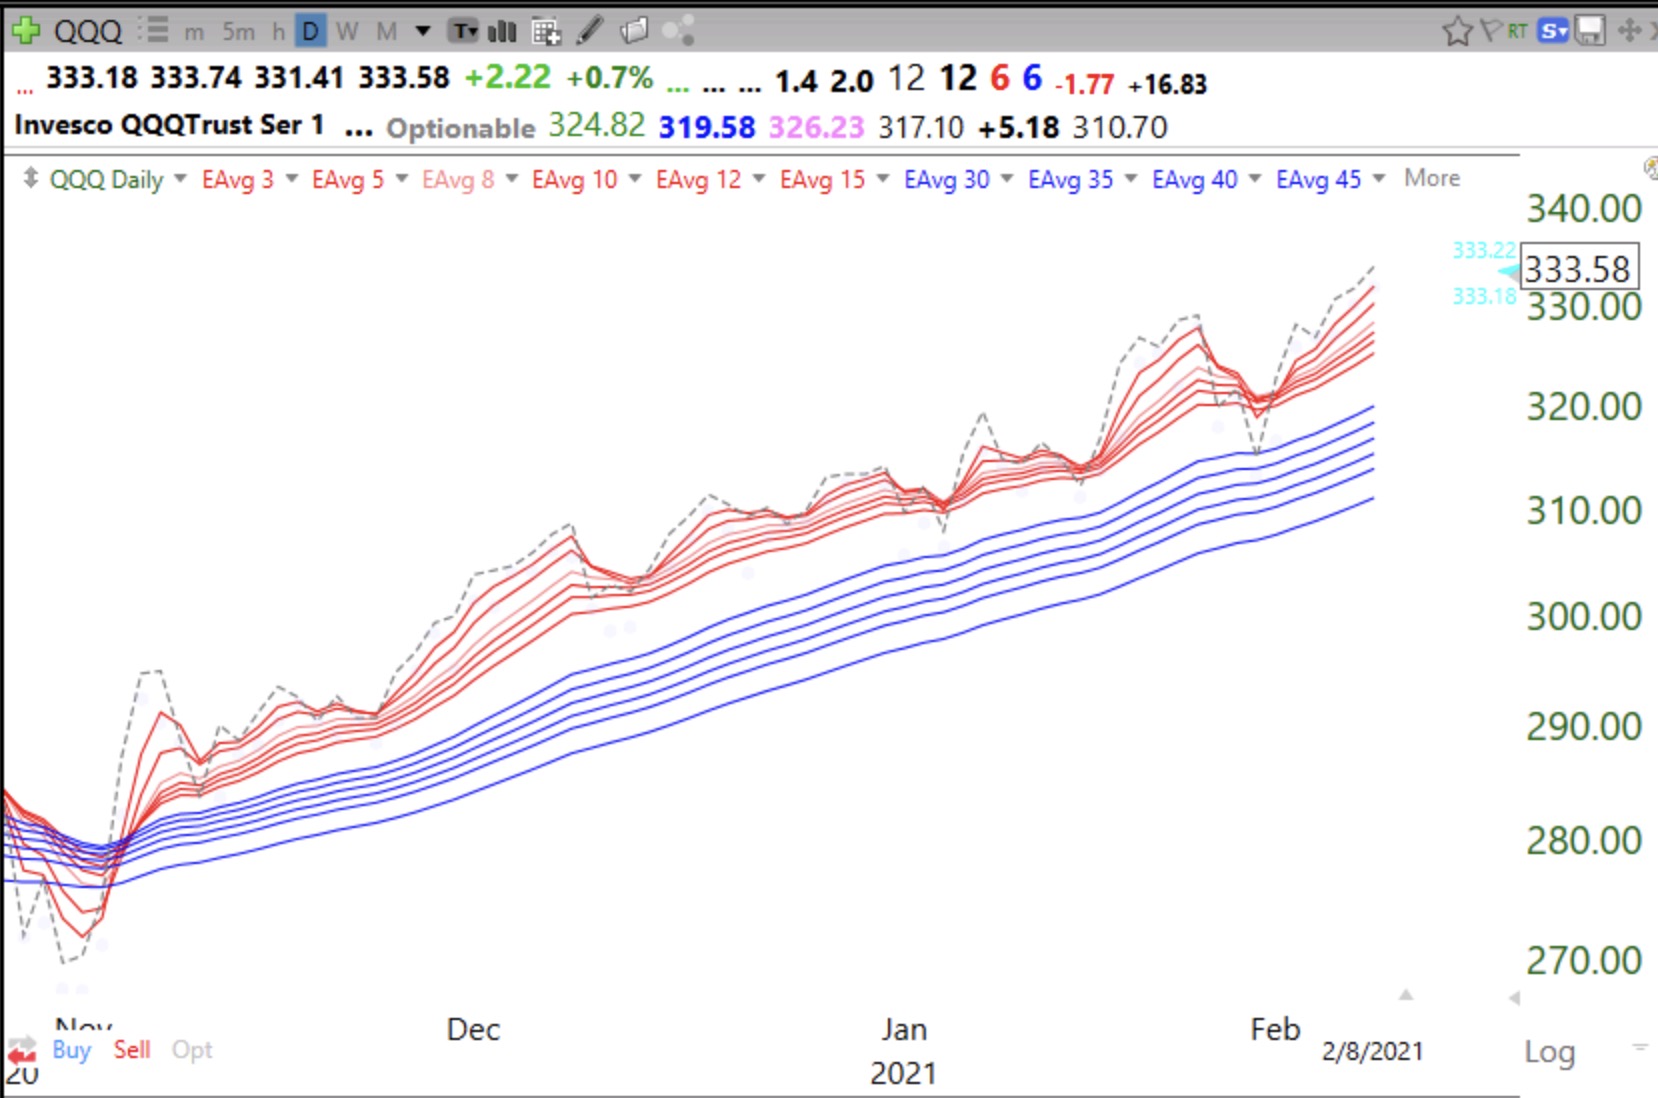Open the EAvg 35 indicator dropdown

[1131, 179]
